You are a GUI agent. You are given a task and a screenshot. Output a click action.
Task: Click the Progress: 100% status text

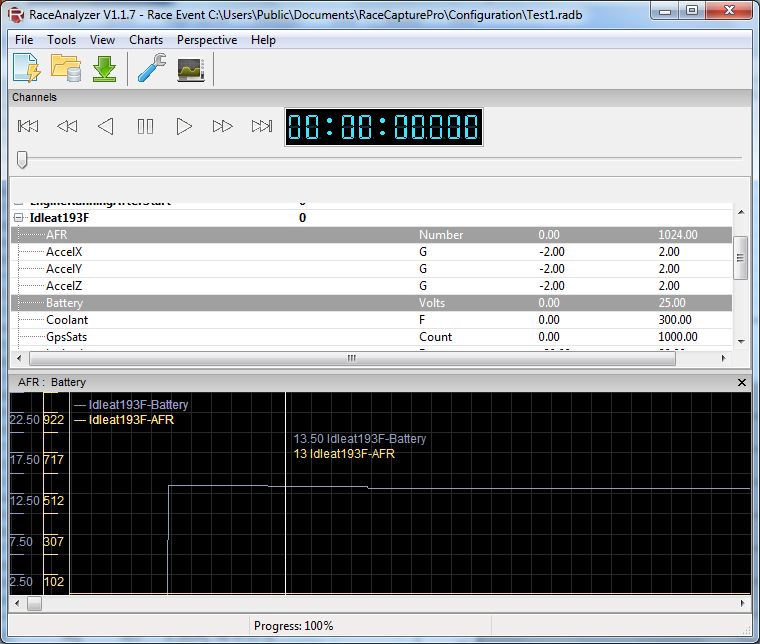[x=293, y=626]
